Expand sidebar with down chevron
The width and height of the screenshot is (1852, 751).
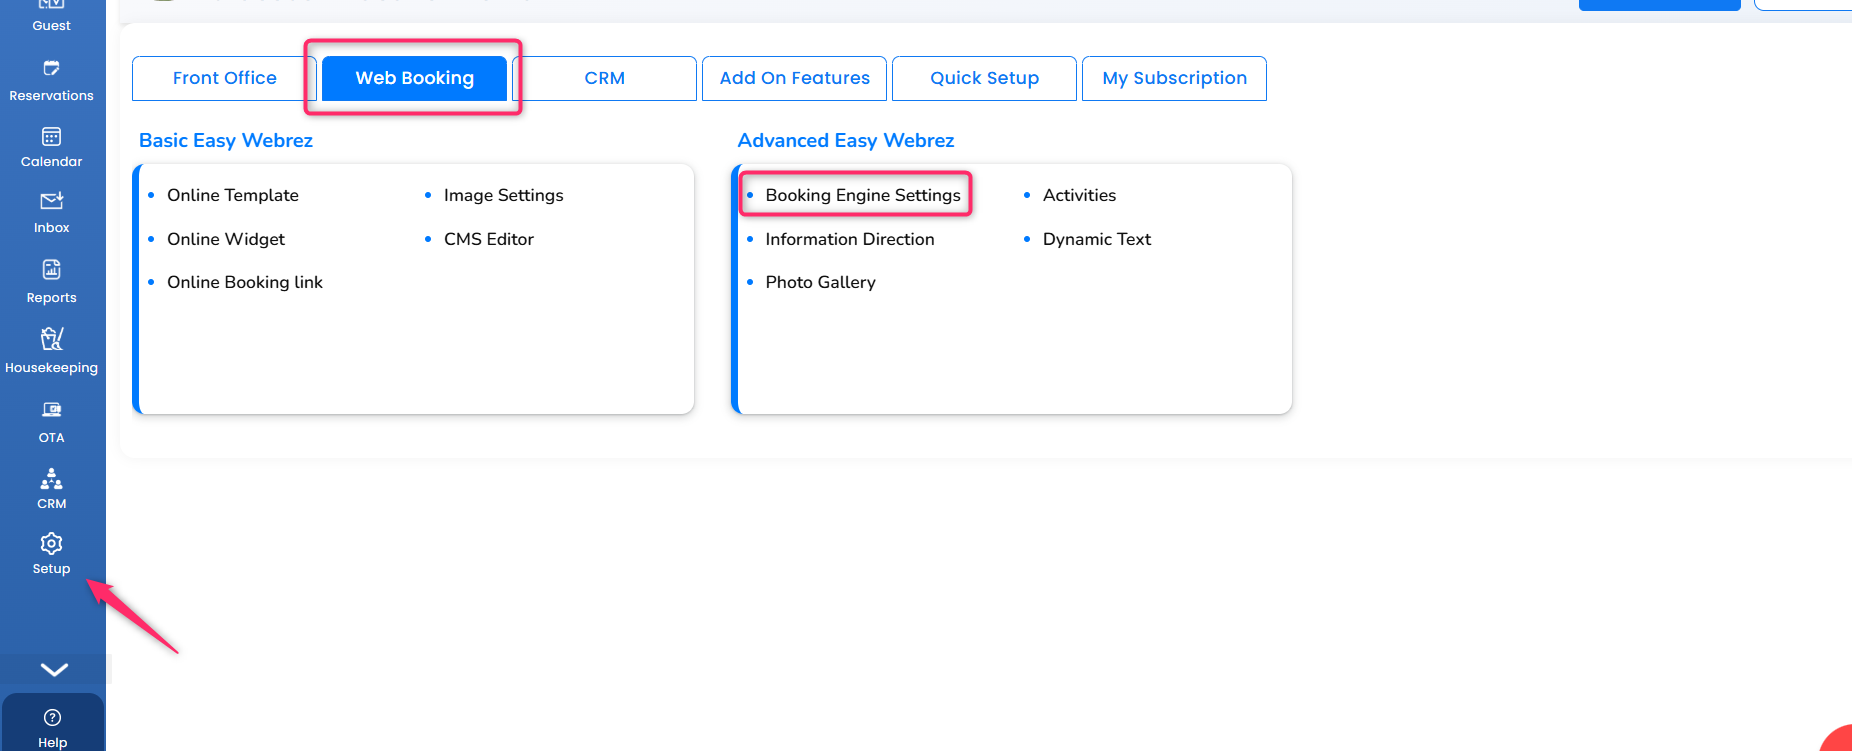[54, 669]
